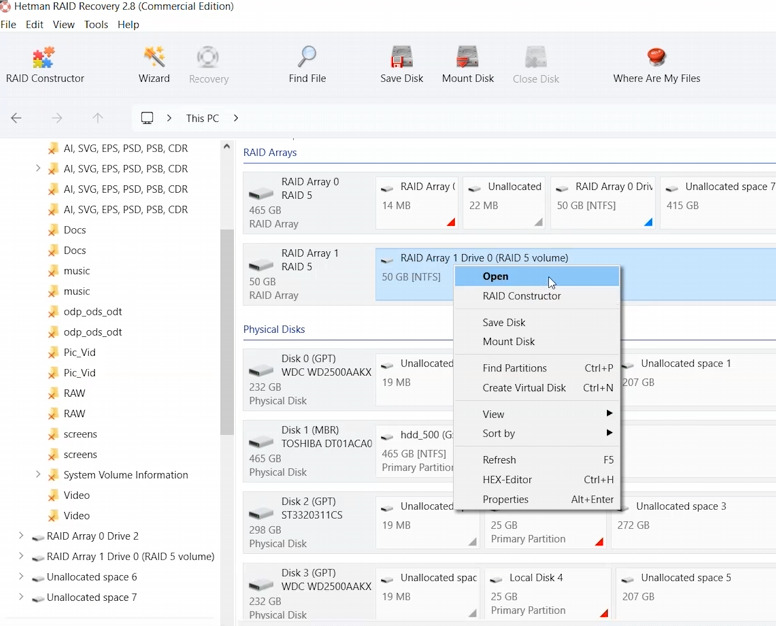Screen dimensions: 776x626
Task: Select Unallocated space 3 272 GB block
Action: coord(693,522)
